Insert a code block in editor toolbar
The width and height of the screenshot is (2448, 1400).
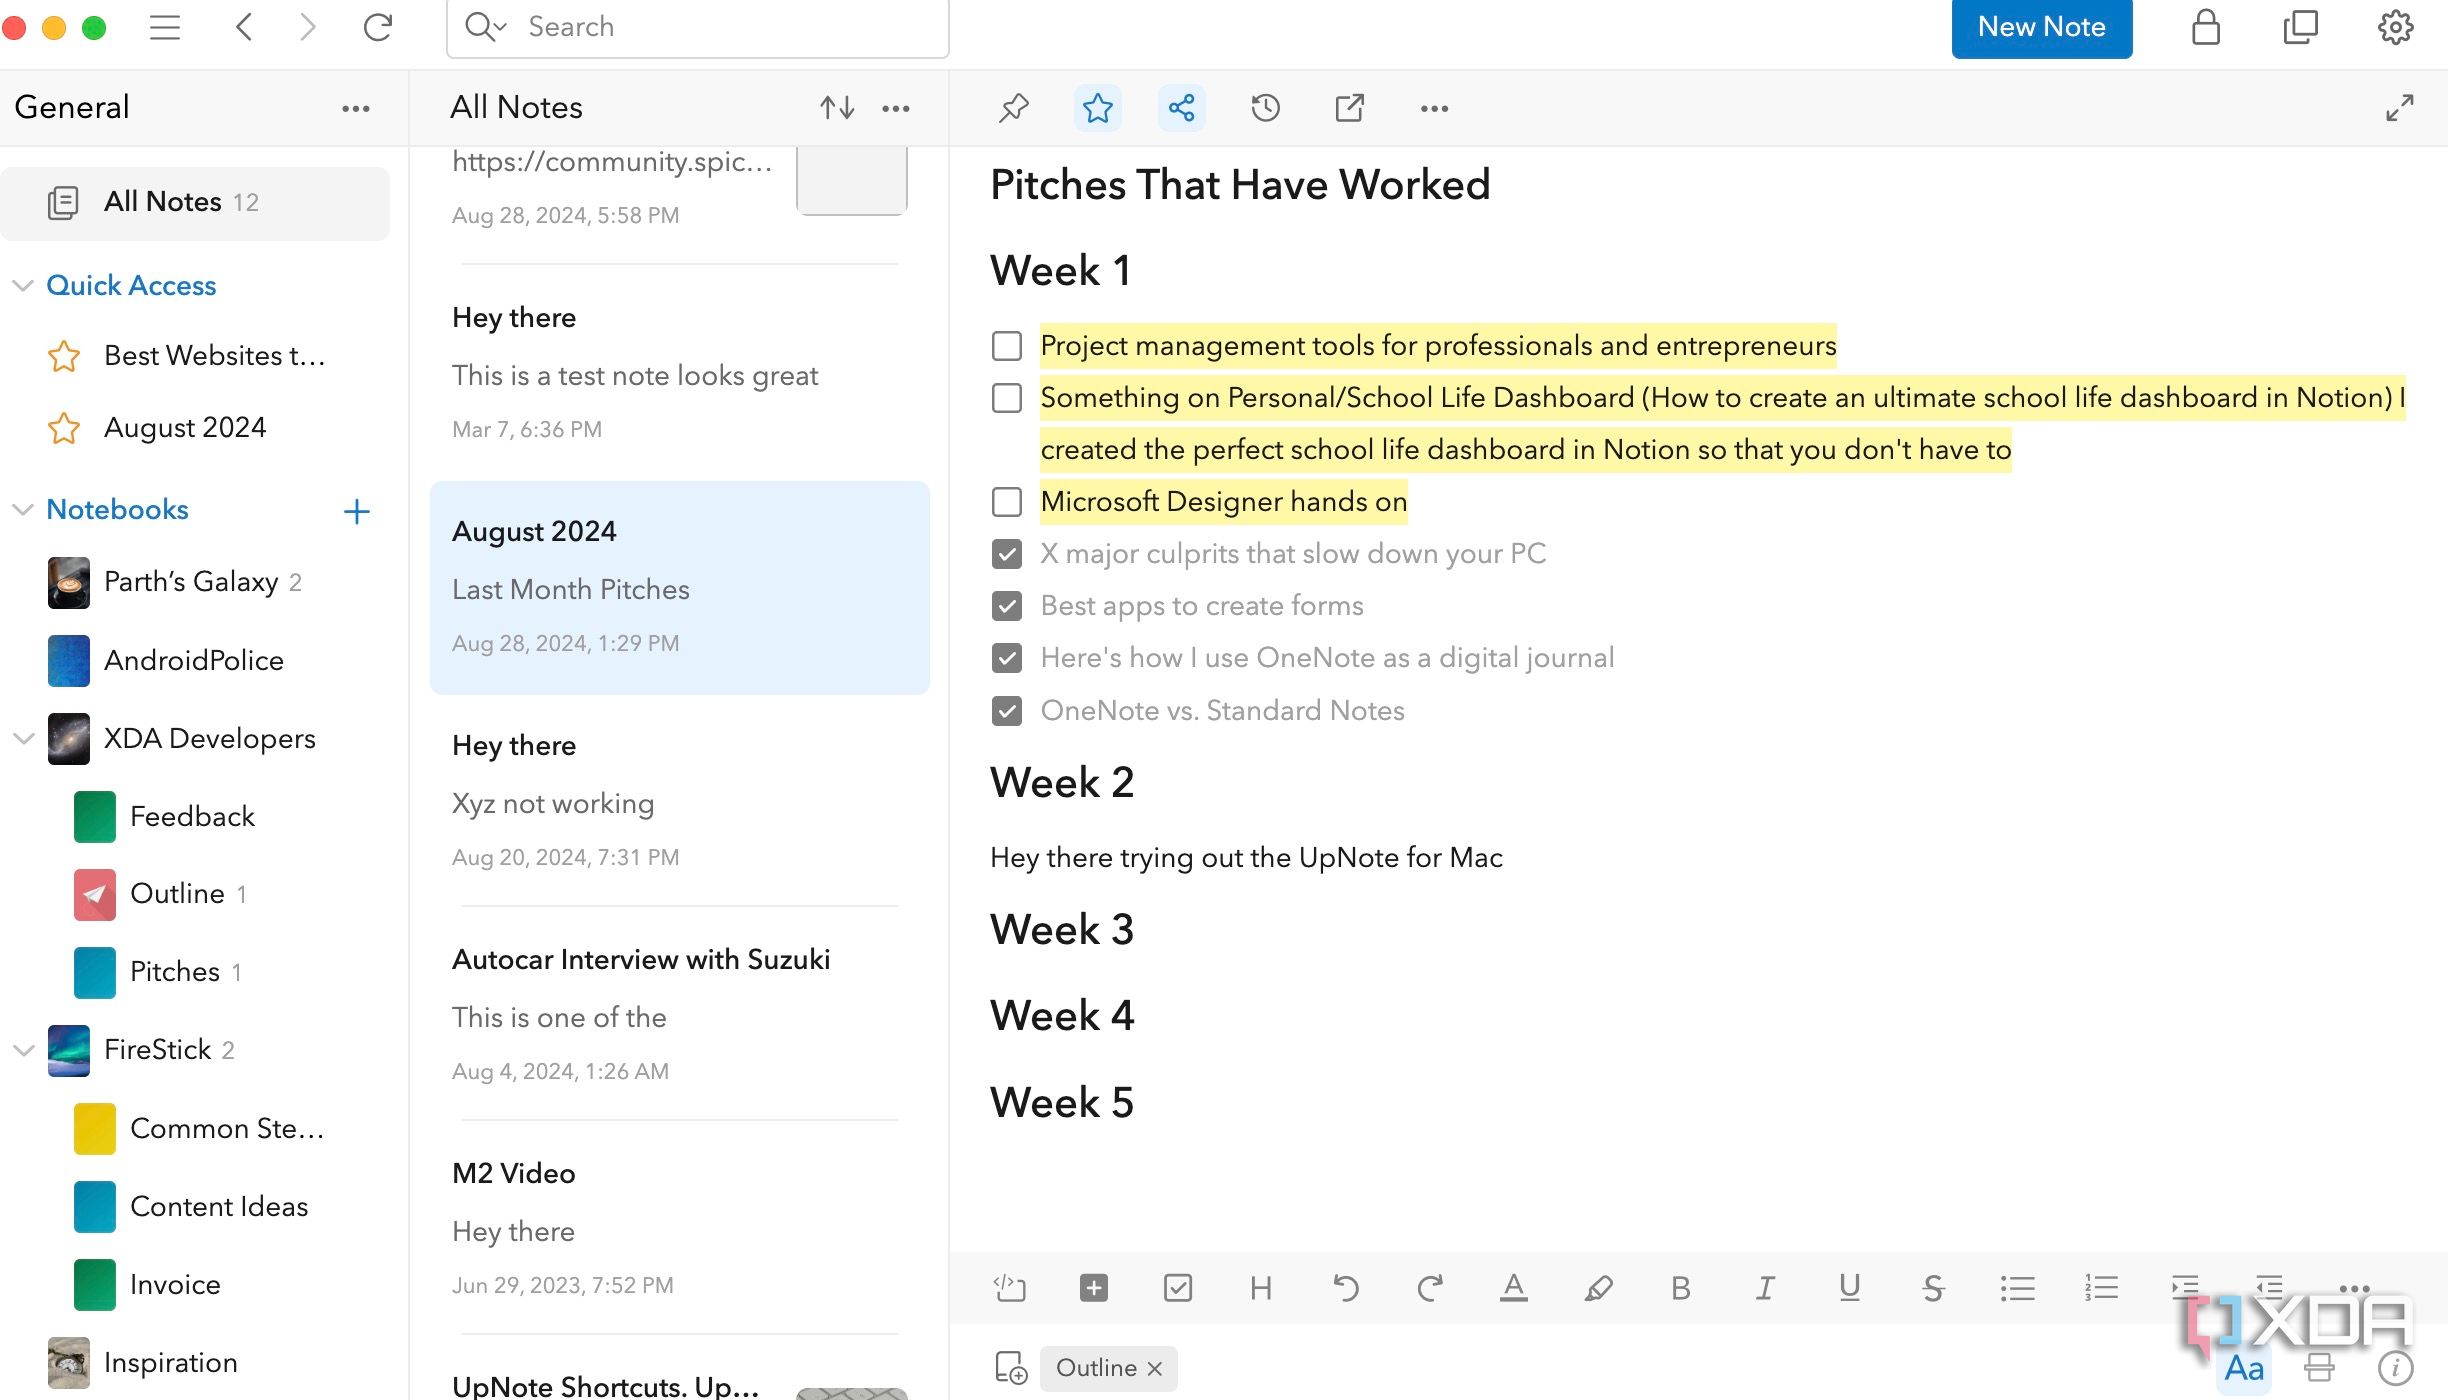click(1010, 1288)
